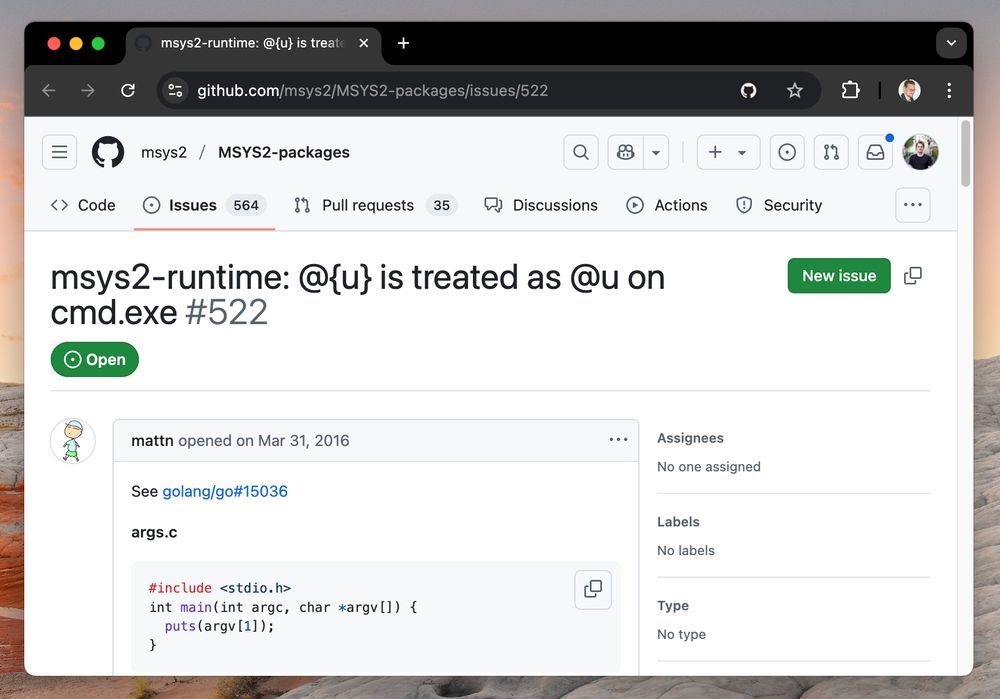
Task: Close the msys2-runtime browser tab
Action: click(x=364, y=43)
